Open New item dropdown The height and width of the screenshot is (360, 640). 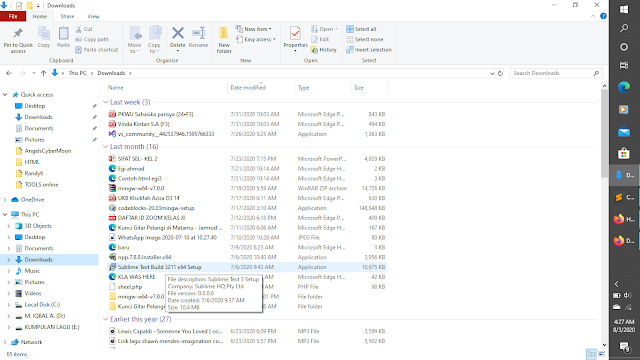(x=253, y=29)
